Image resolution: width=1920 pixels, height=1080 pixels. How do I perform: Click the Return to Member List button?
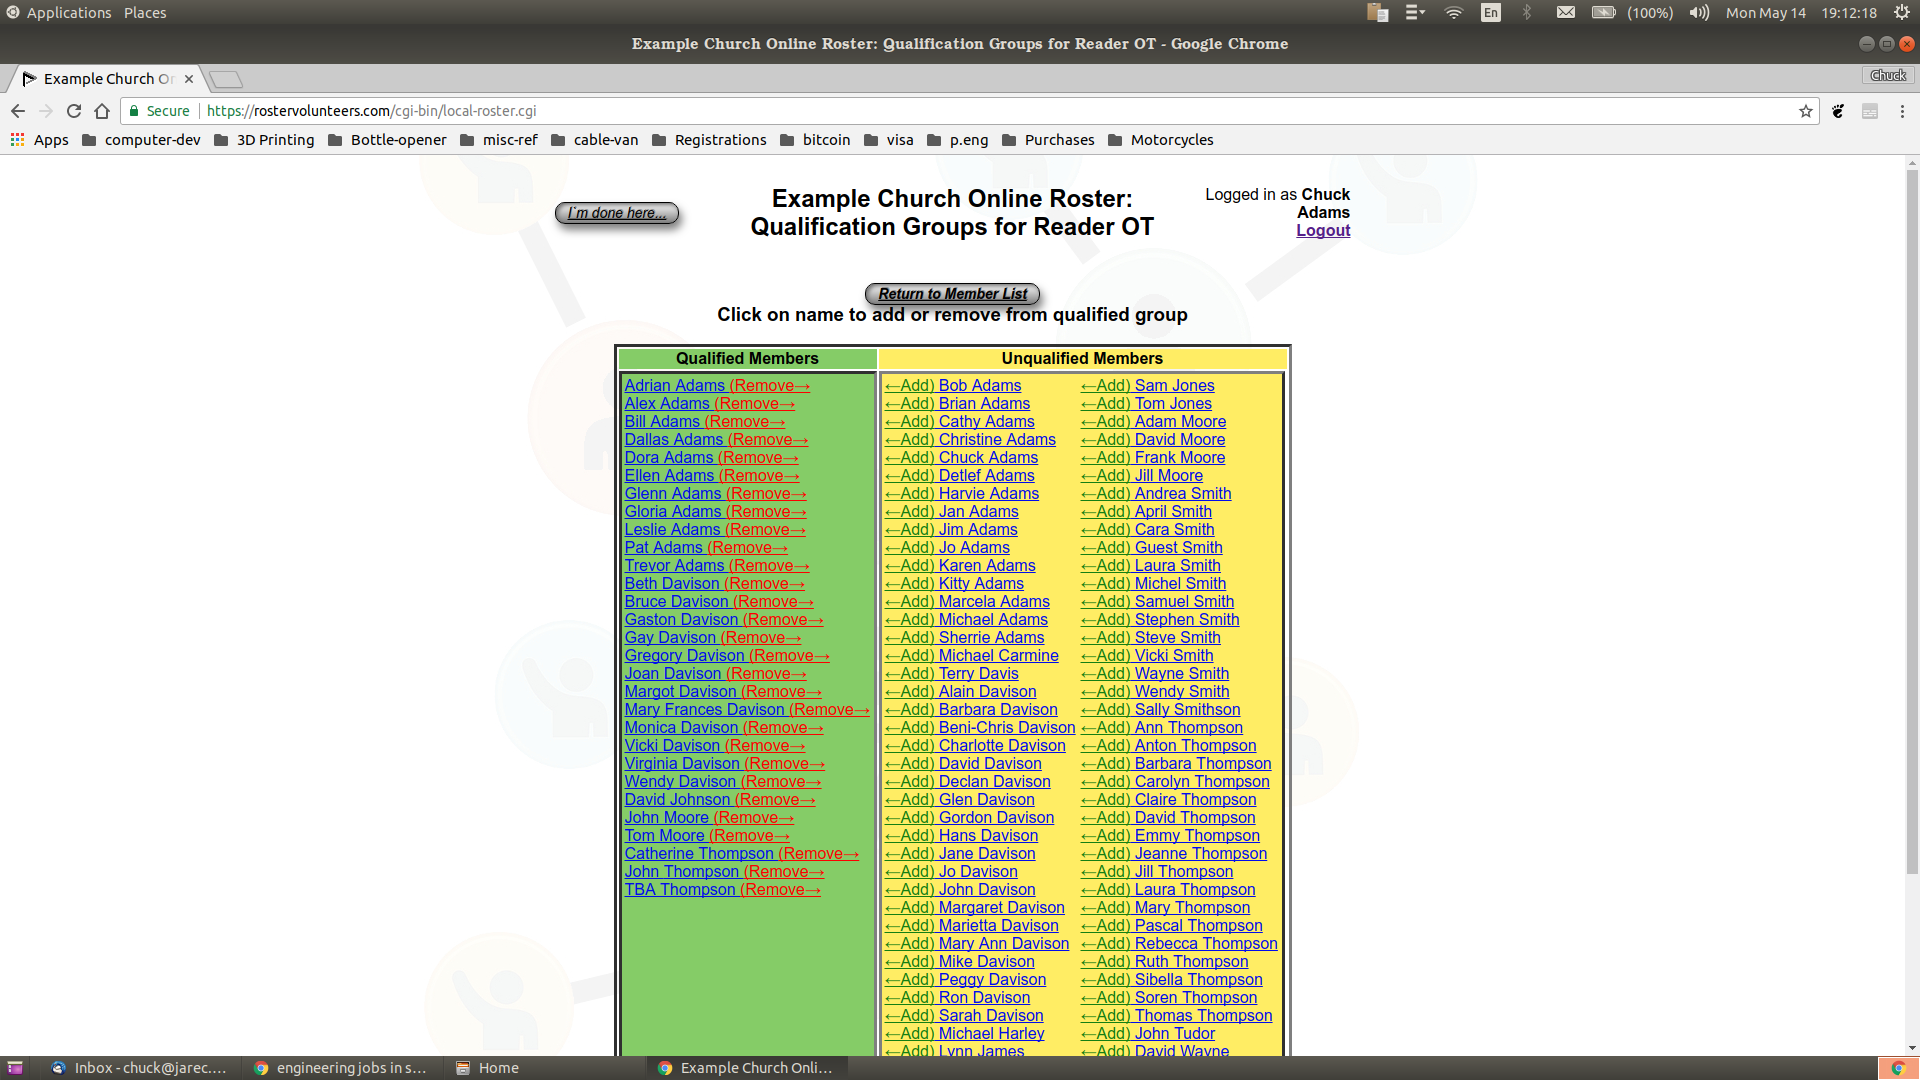click(952, 293)
